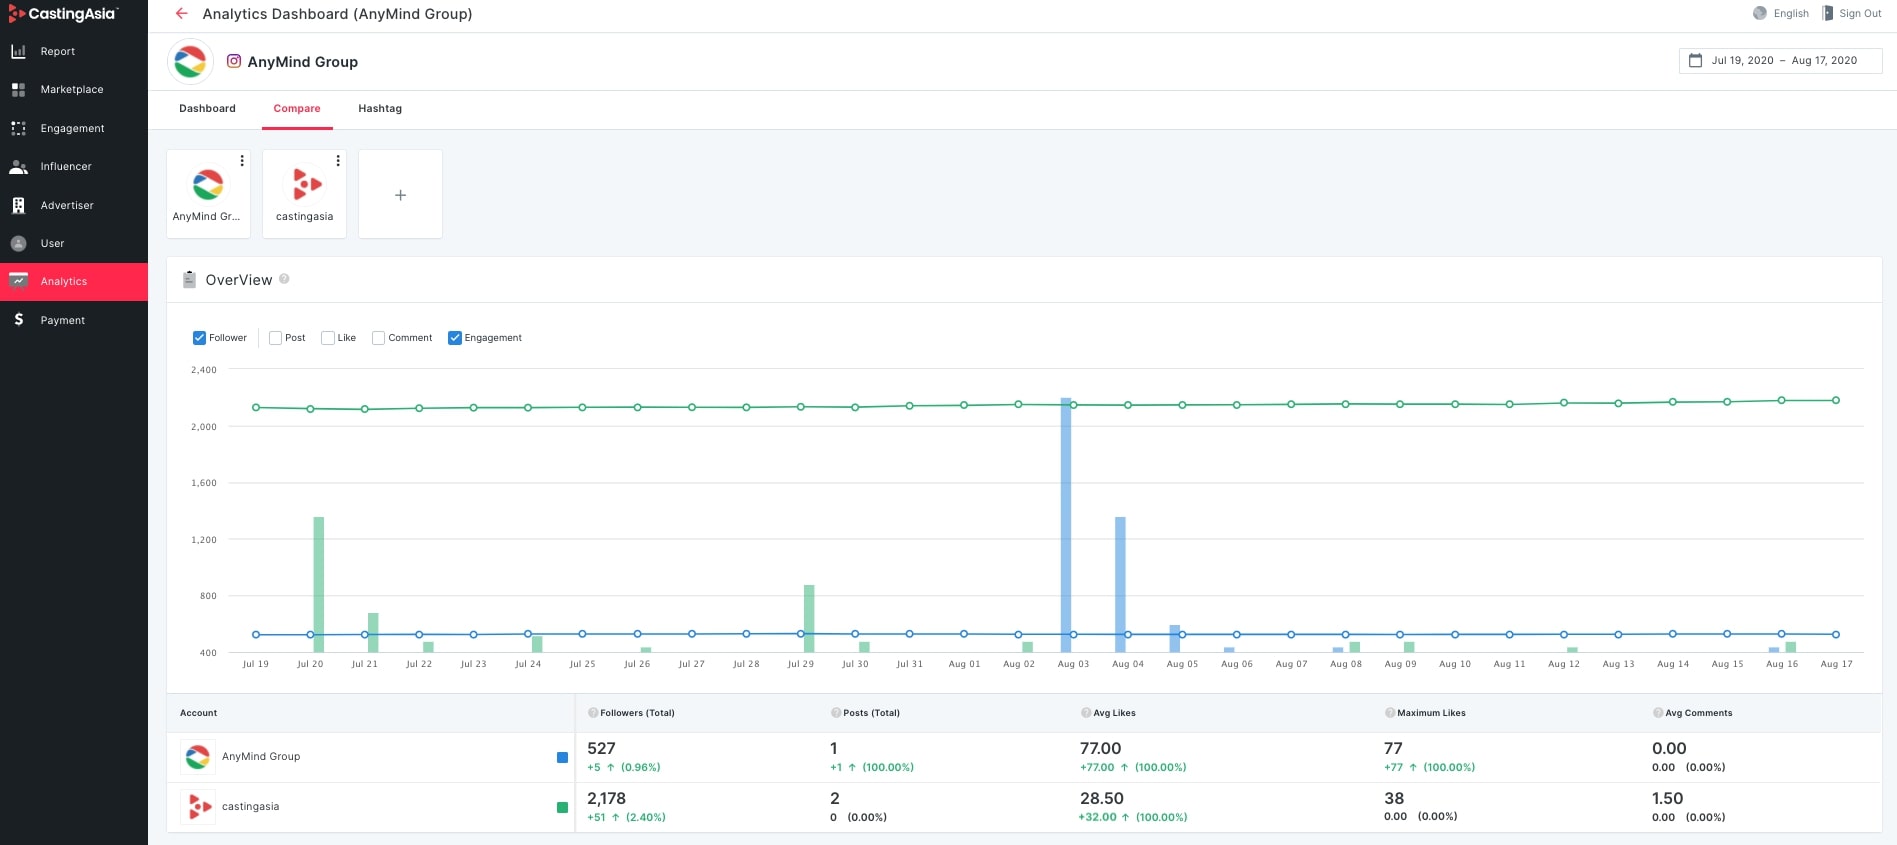Screen dimensions: 1897x845
Task: Click Avg Likes value 77.00
Action: 1100,749
